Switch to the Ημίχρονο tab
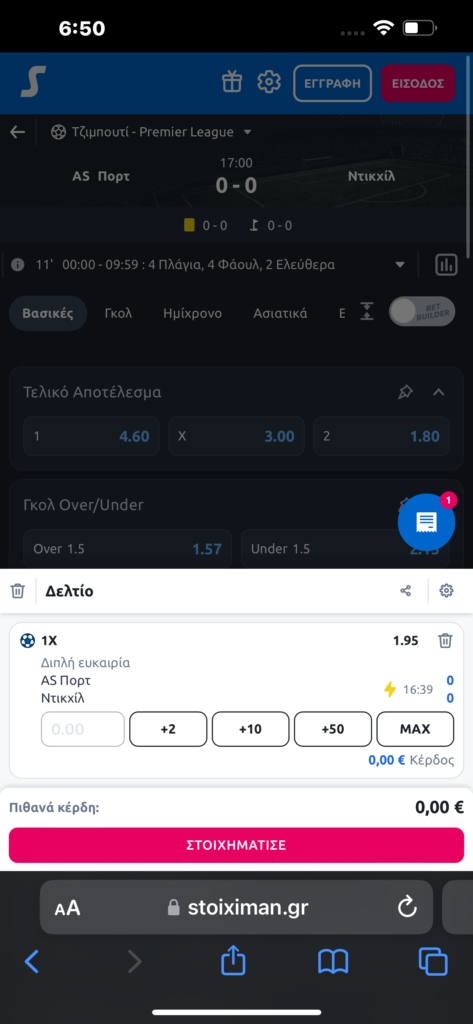The width and height of the screenshot is (473, 1024). click(x=193, y=313)
